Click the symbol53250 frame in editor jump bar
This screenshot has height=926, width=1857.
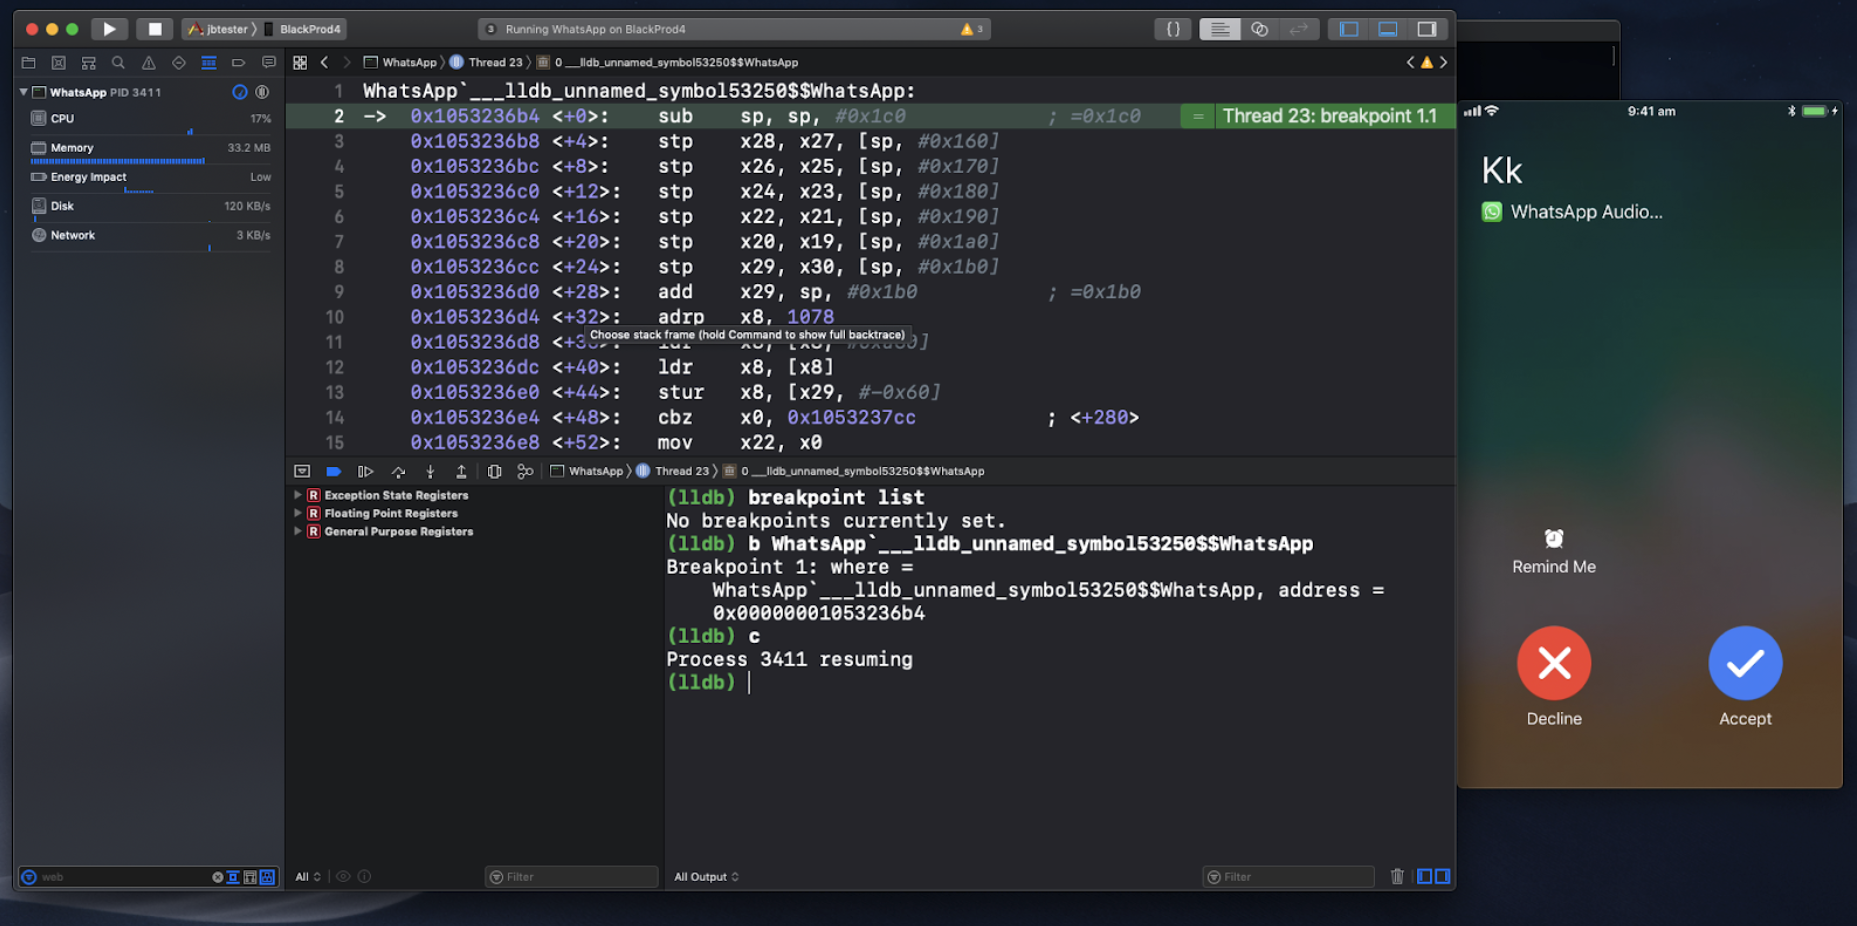(668, 62)
